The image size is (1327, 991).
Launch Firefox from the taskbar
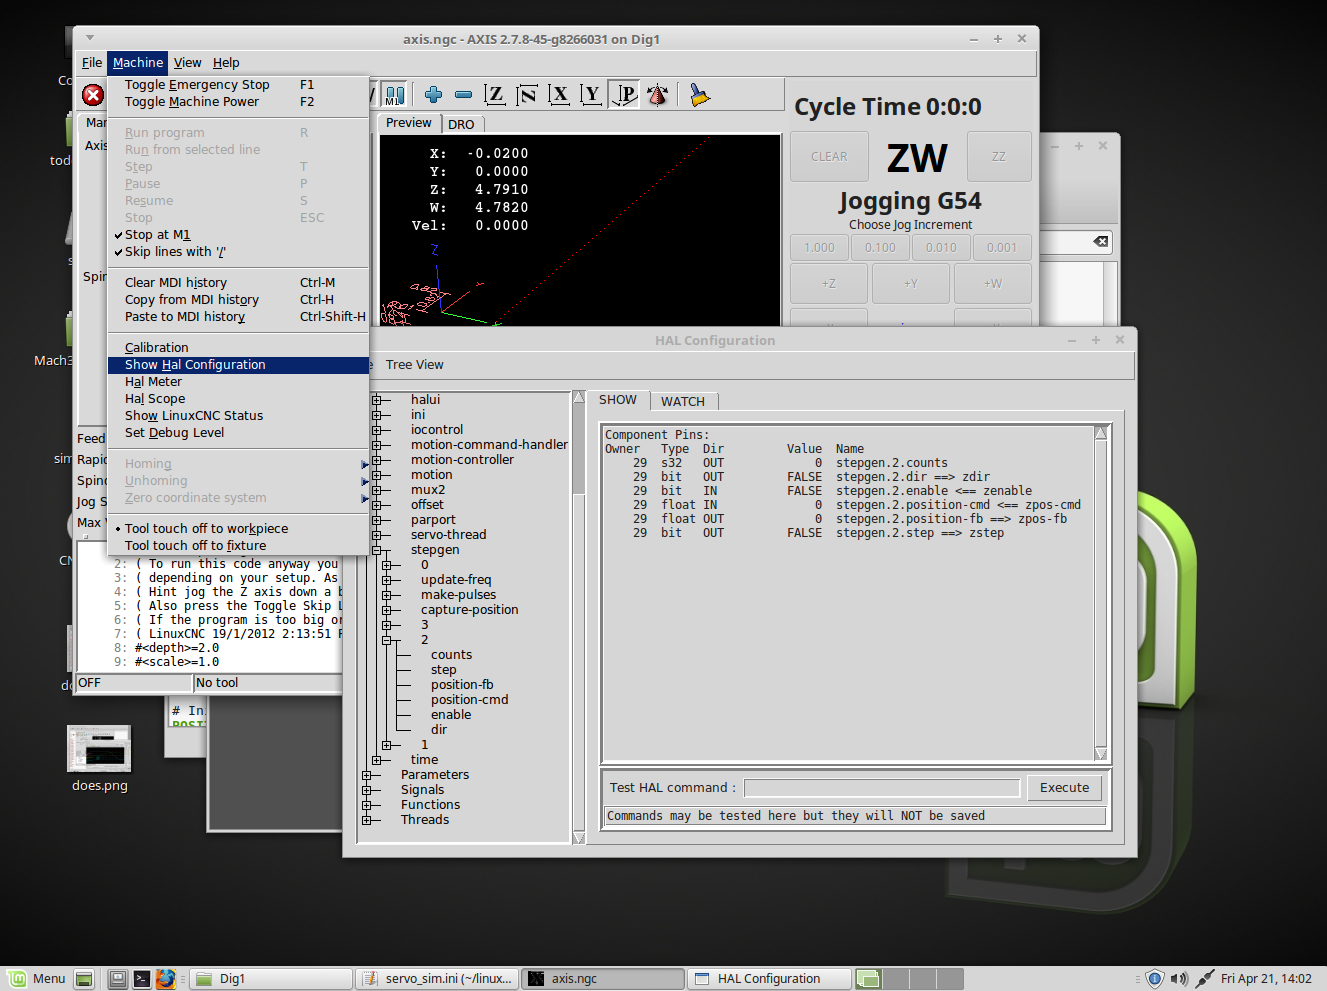166,979
